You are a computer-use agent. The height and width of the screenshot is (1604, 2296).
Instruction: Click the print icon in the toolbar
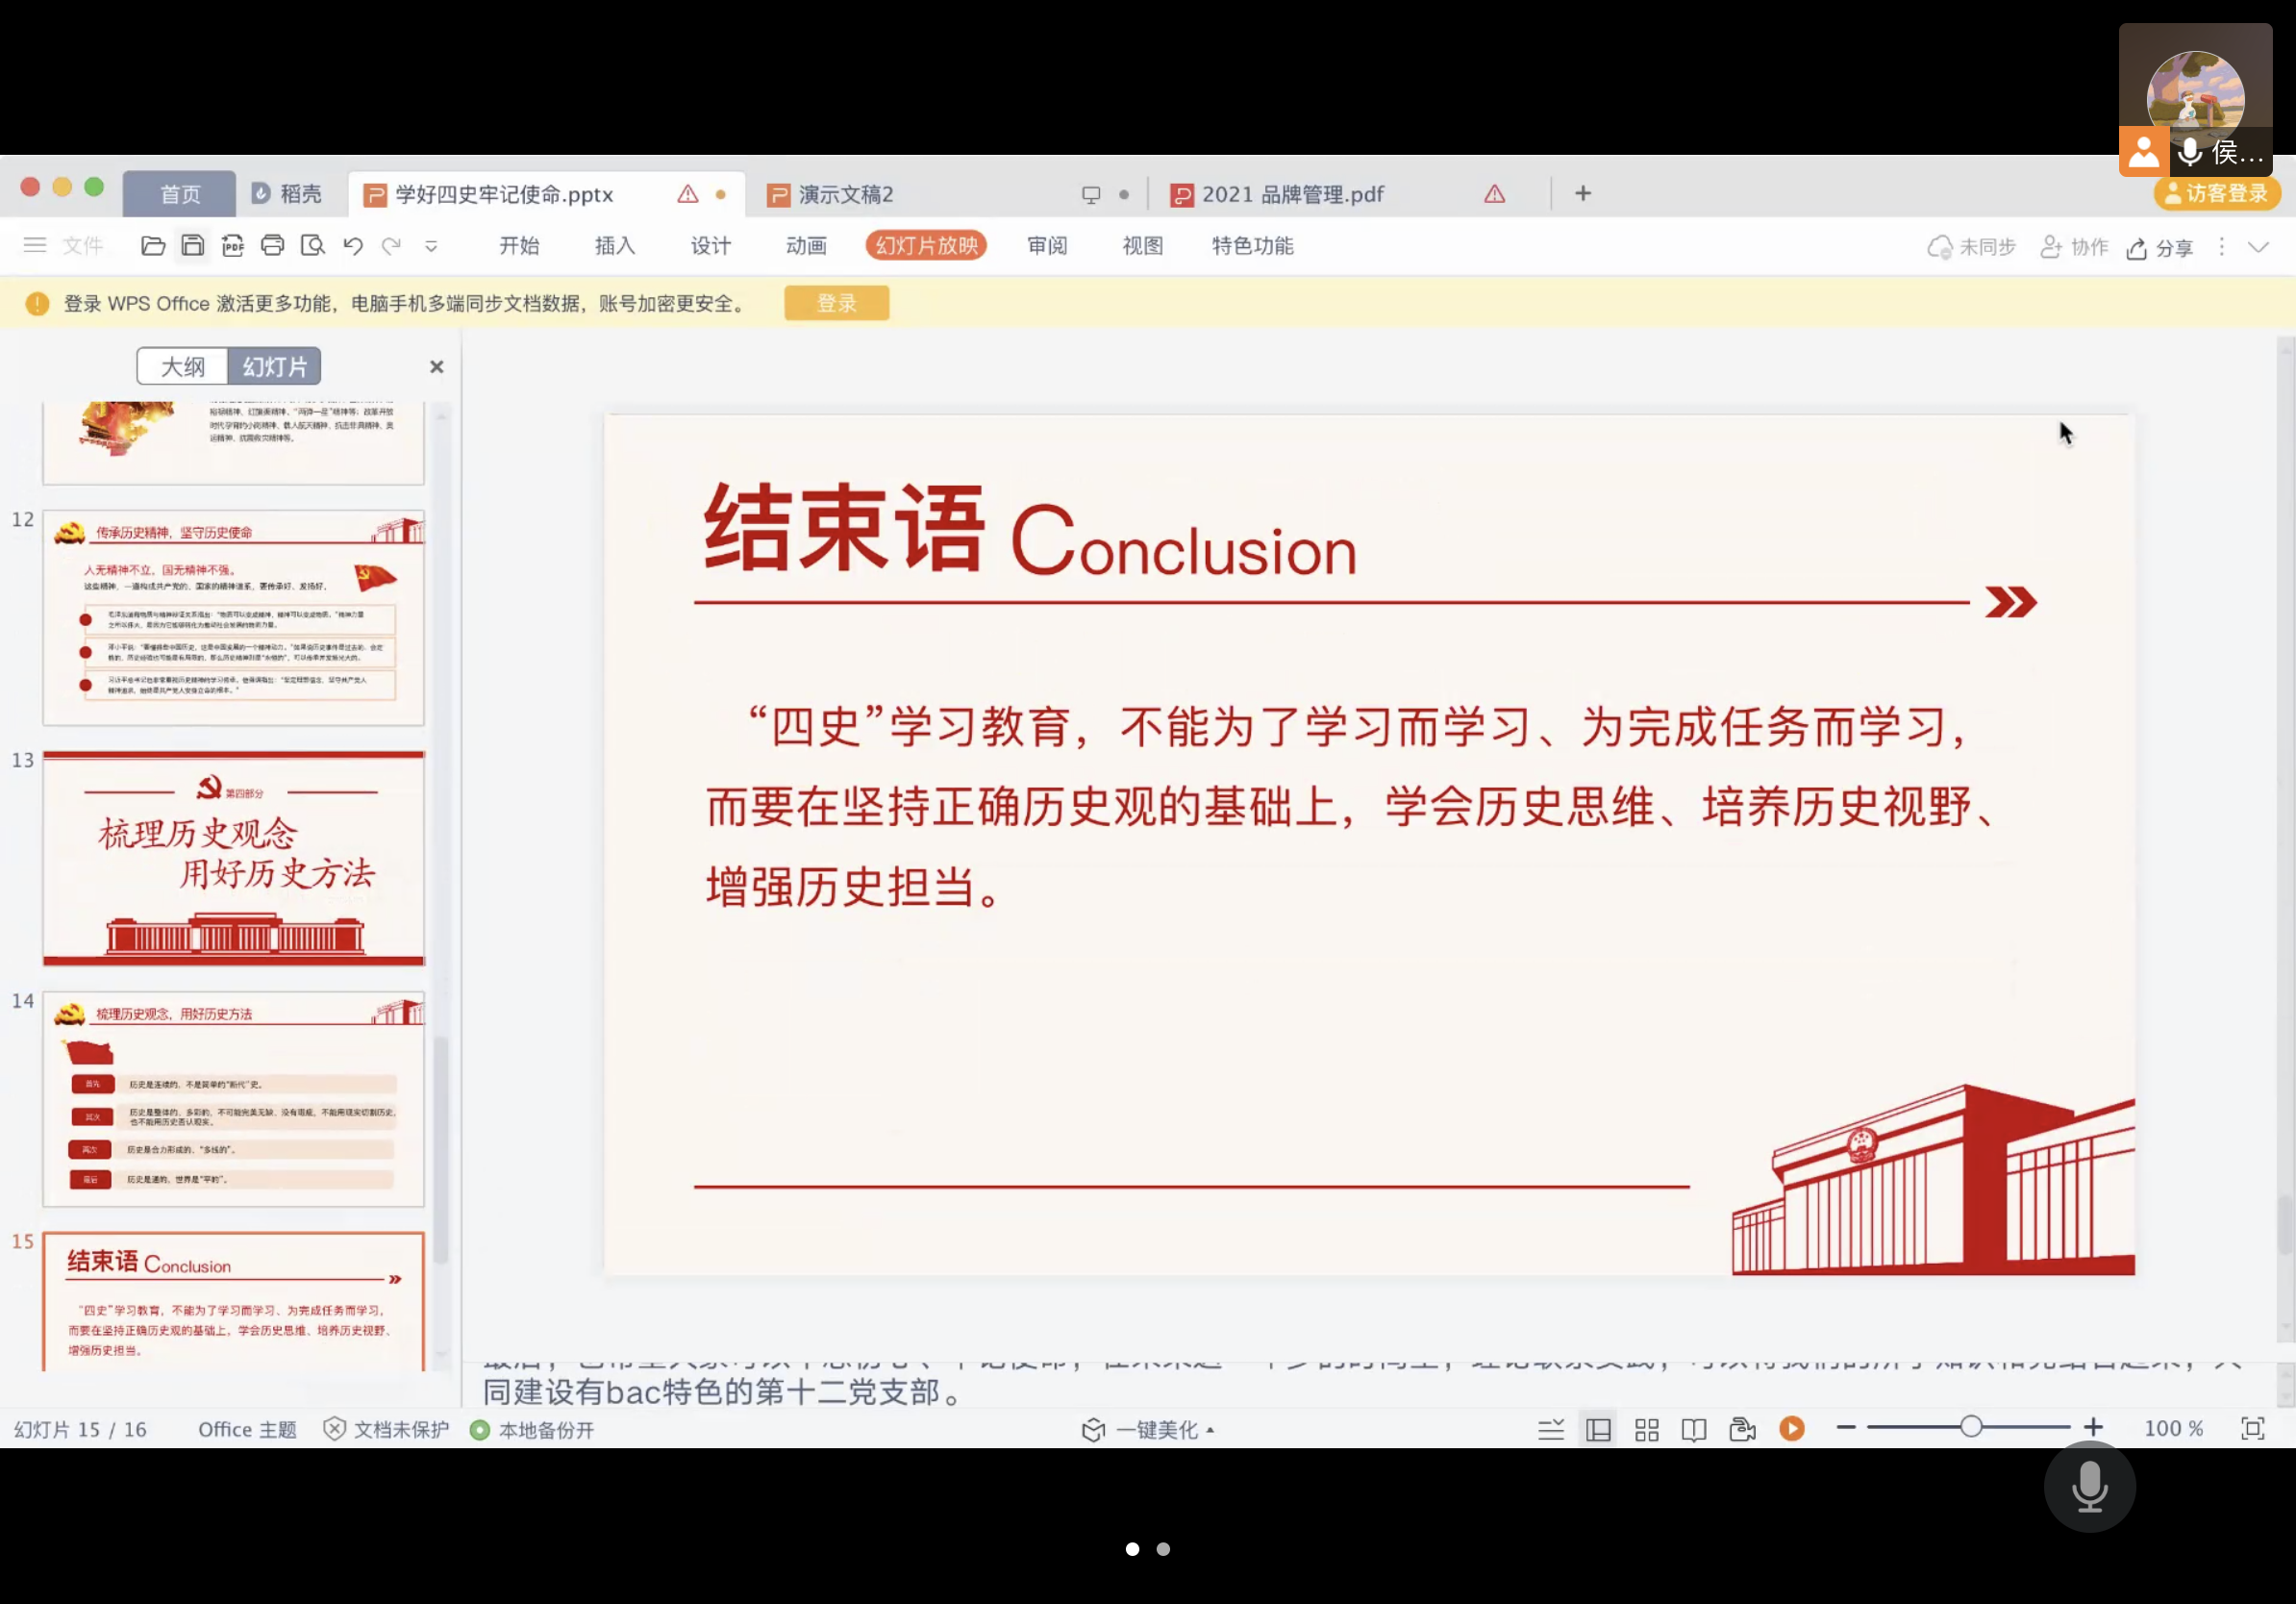(x=272, y=246)
